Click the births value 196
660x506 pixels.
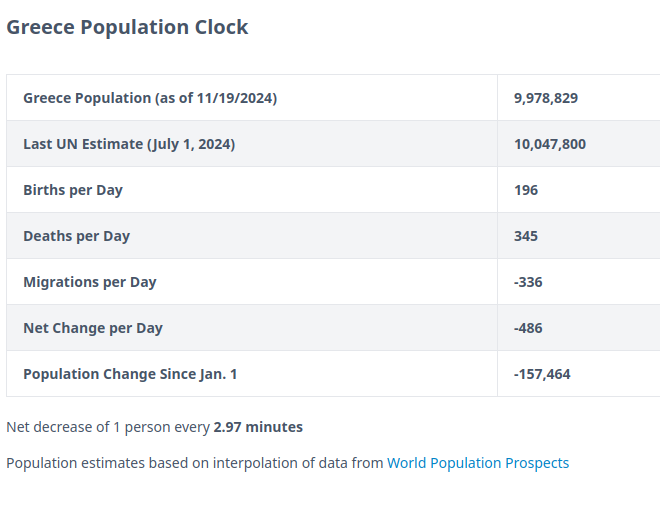tap(526, 190)
